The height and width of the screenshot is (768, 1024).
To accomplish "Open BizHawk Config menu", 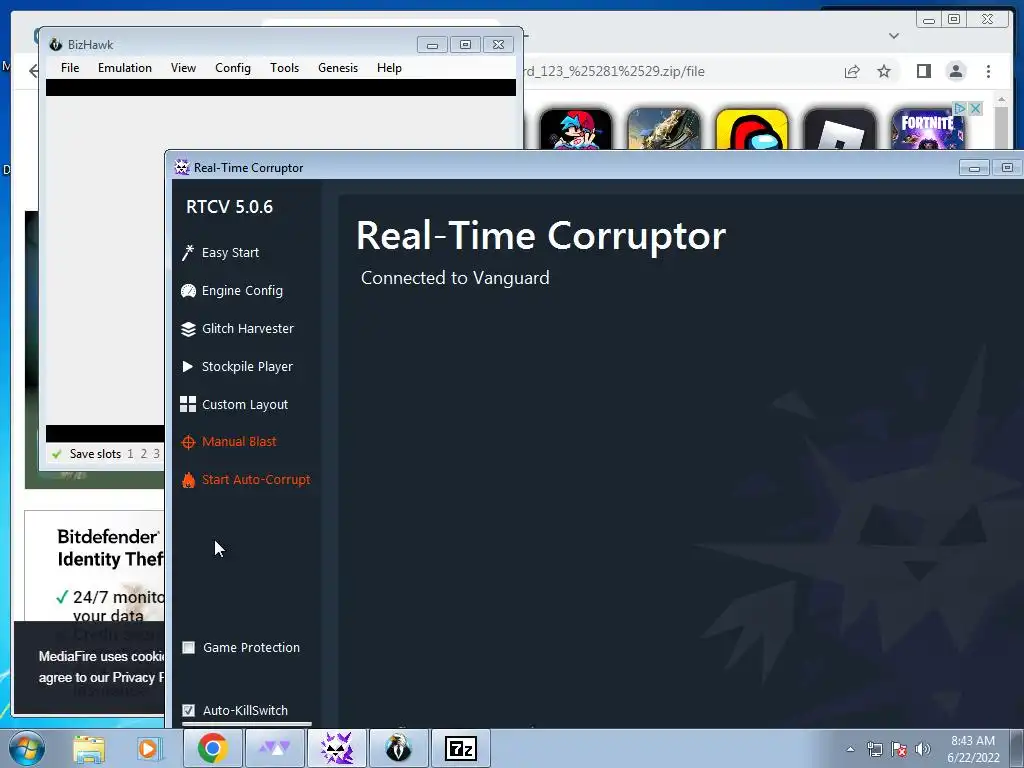I will coord(233,68).
